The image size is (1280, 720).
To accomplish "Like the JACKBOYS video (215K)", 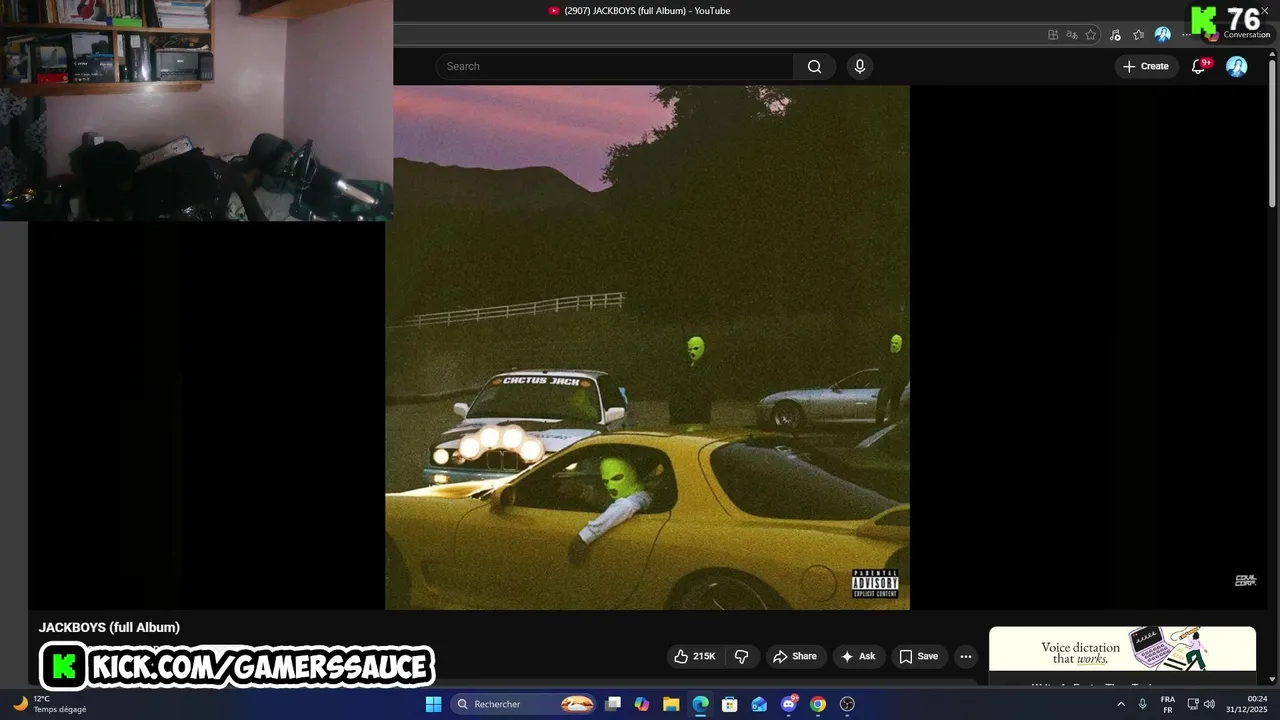I will 695,656.
